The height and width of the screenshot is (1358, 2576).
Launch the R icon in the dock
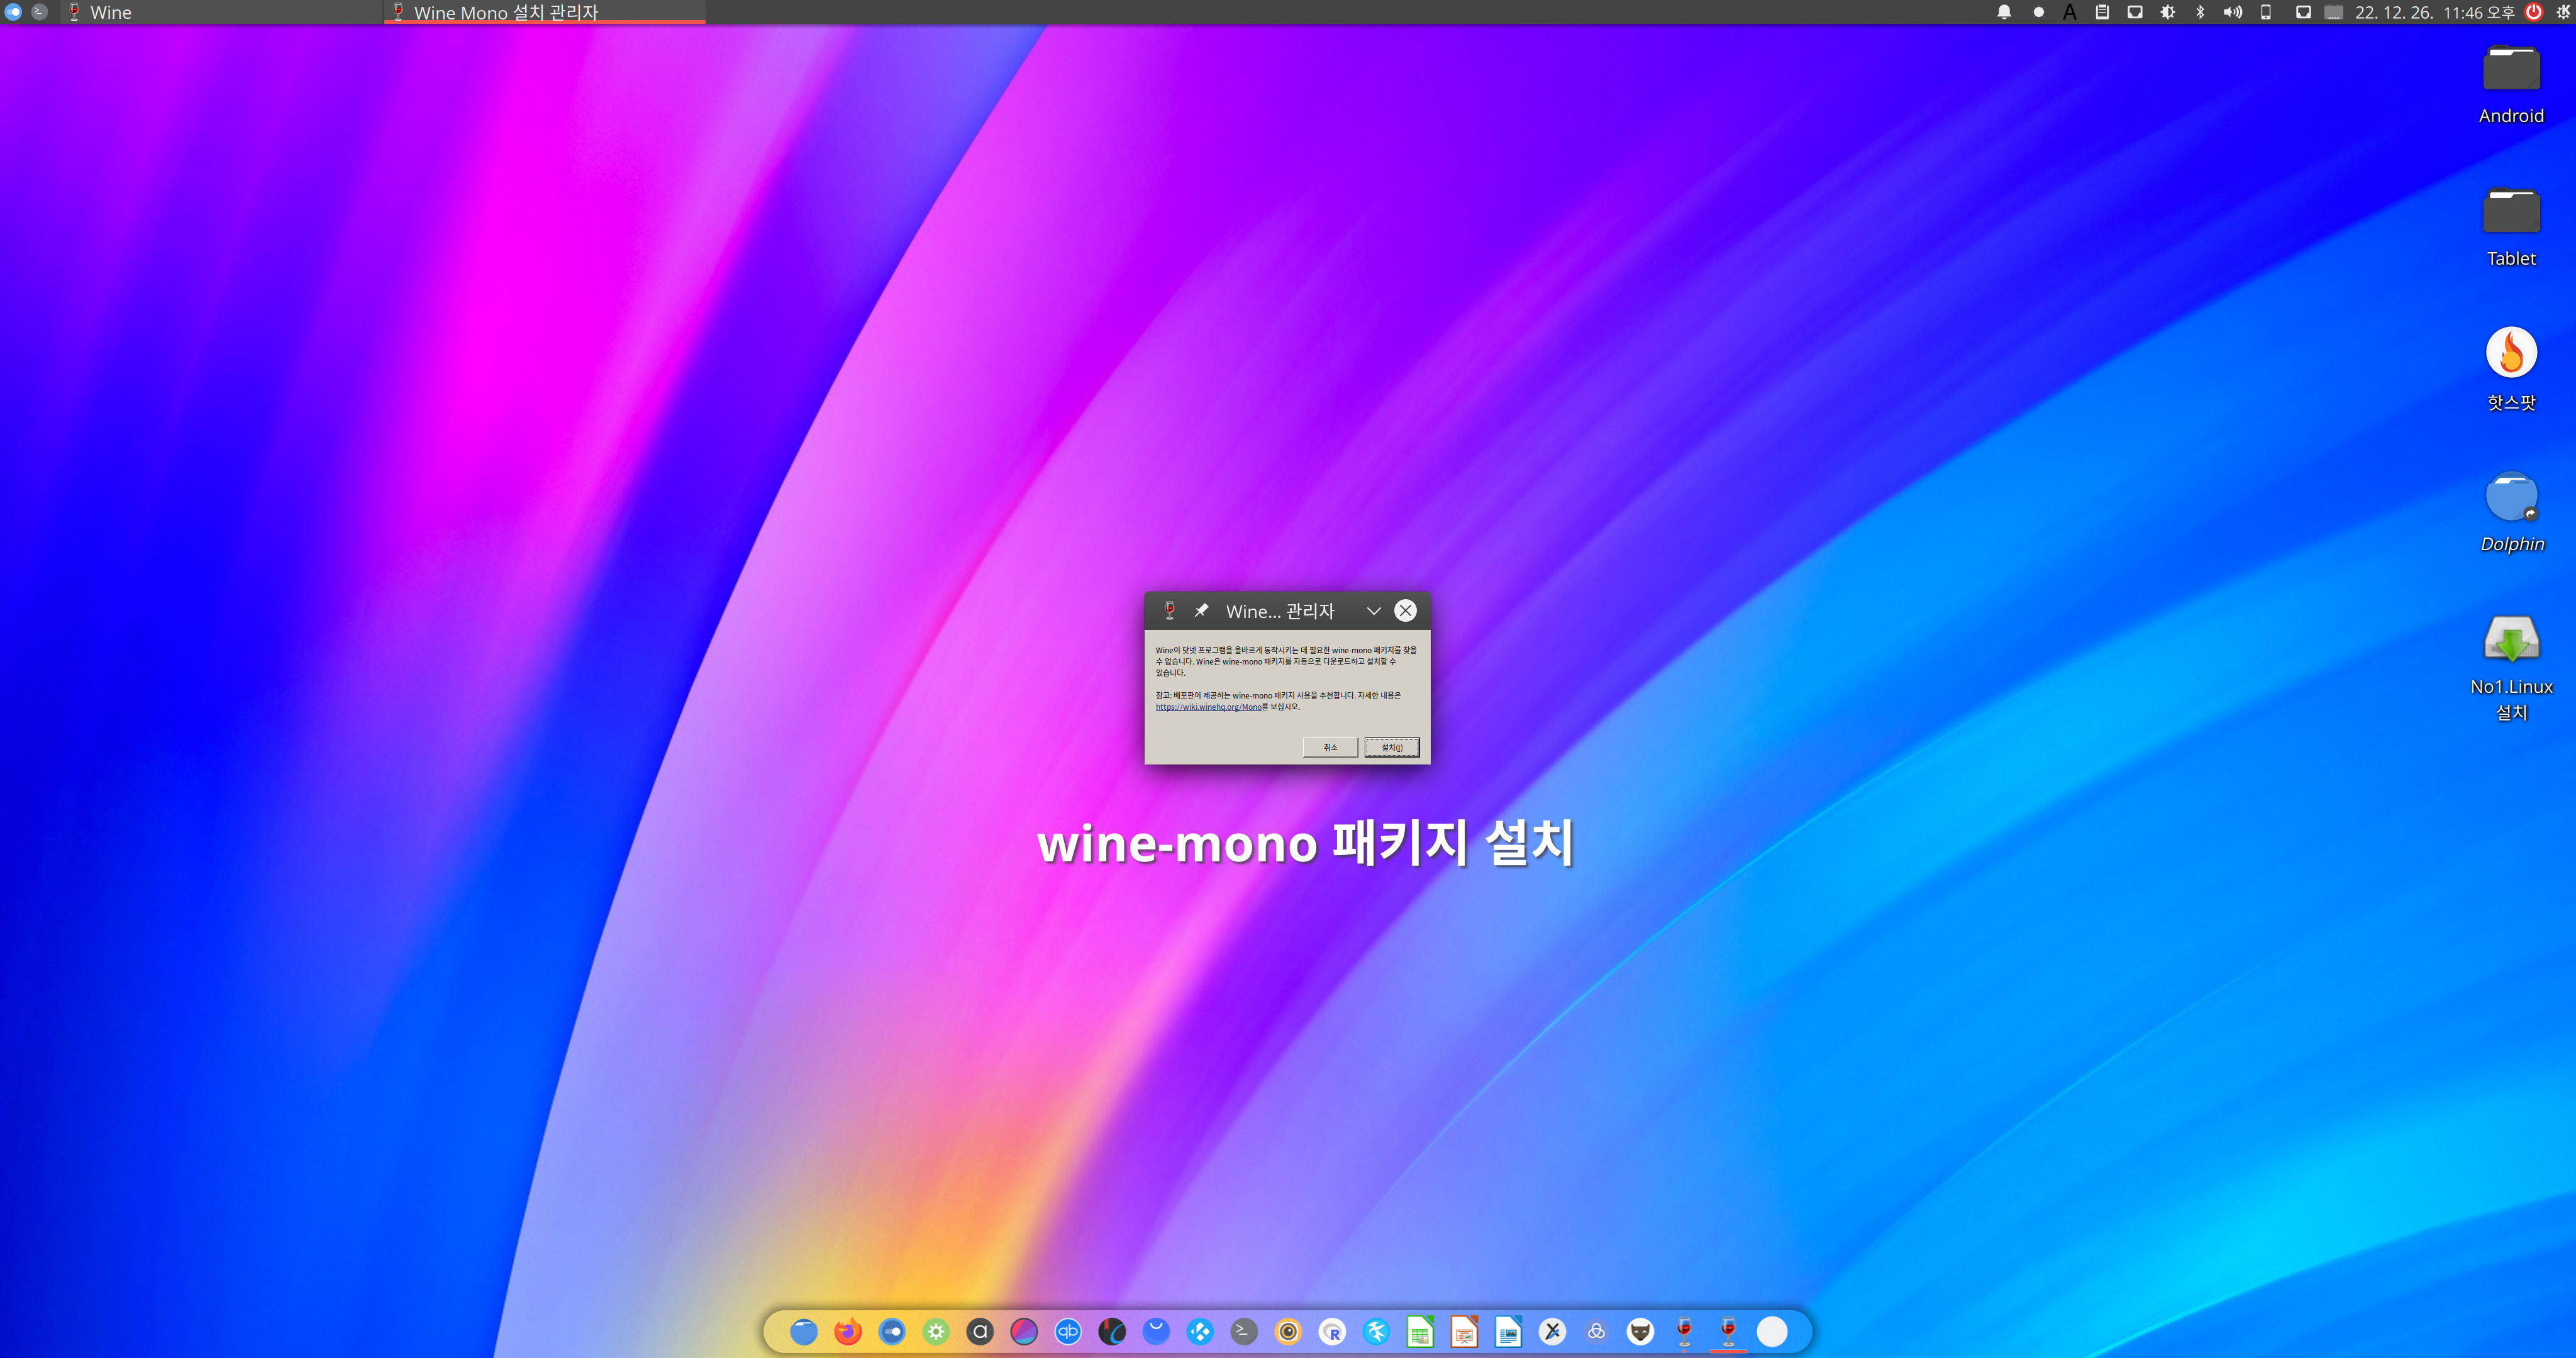tap(1332, 1331)
